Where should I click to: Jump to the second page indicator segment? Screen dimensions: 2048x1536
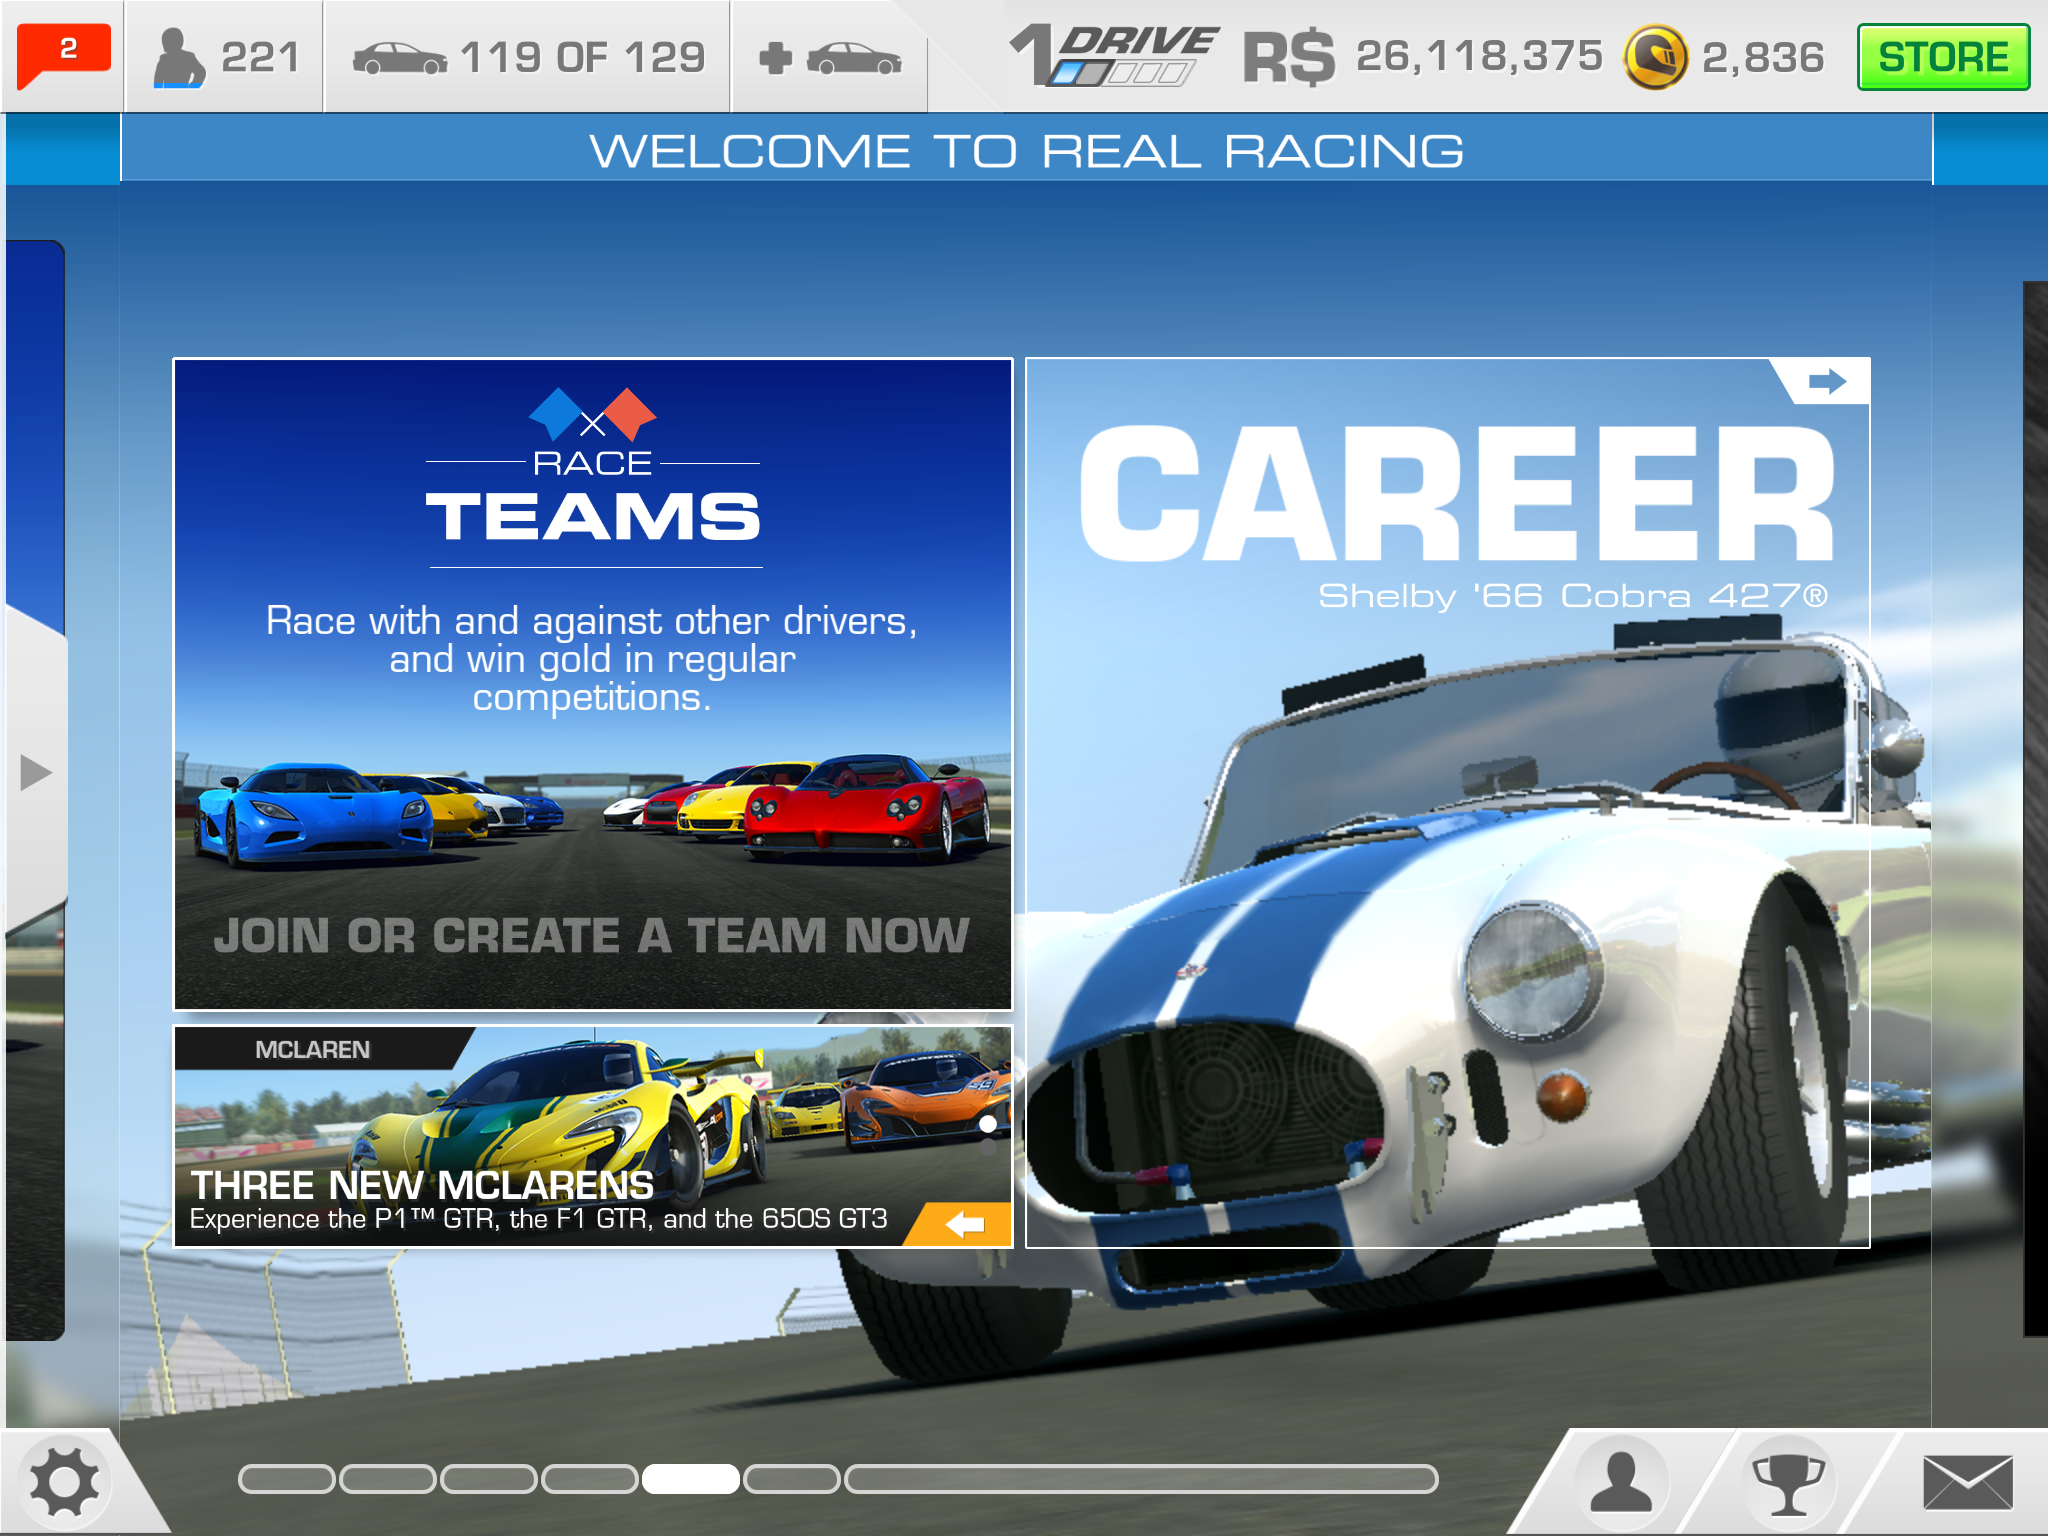388,1479
